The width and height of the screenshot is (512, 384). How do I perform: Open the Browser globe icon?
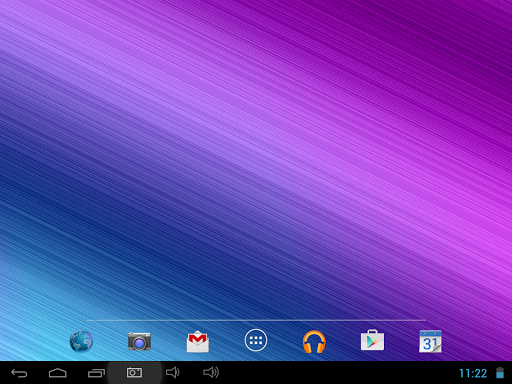[81, 341]
